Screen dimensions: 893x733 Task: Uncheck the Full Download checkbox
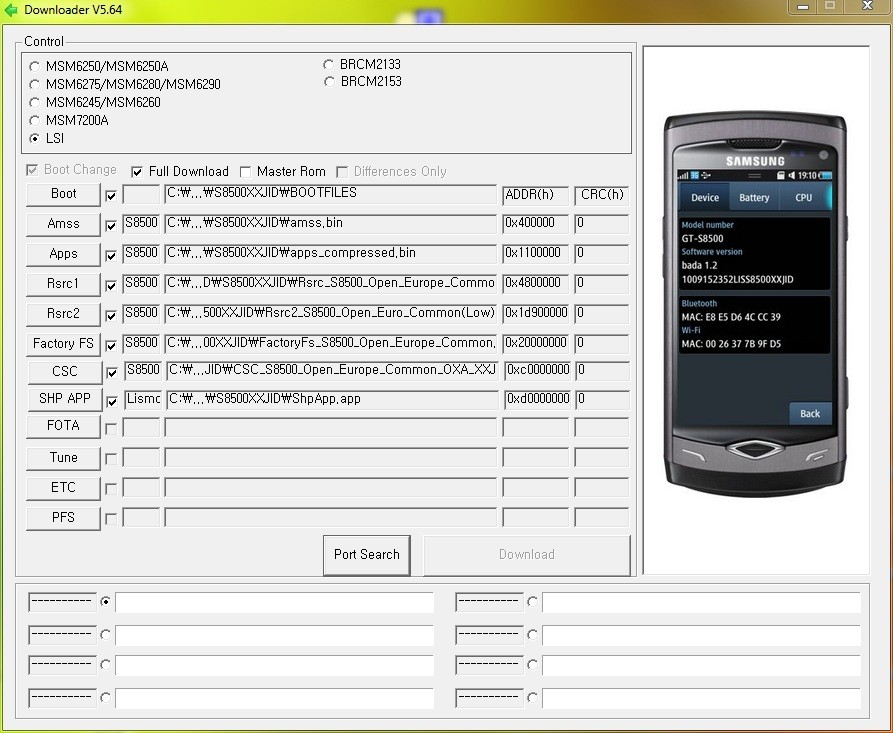point(137,172)
